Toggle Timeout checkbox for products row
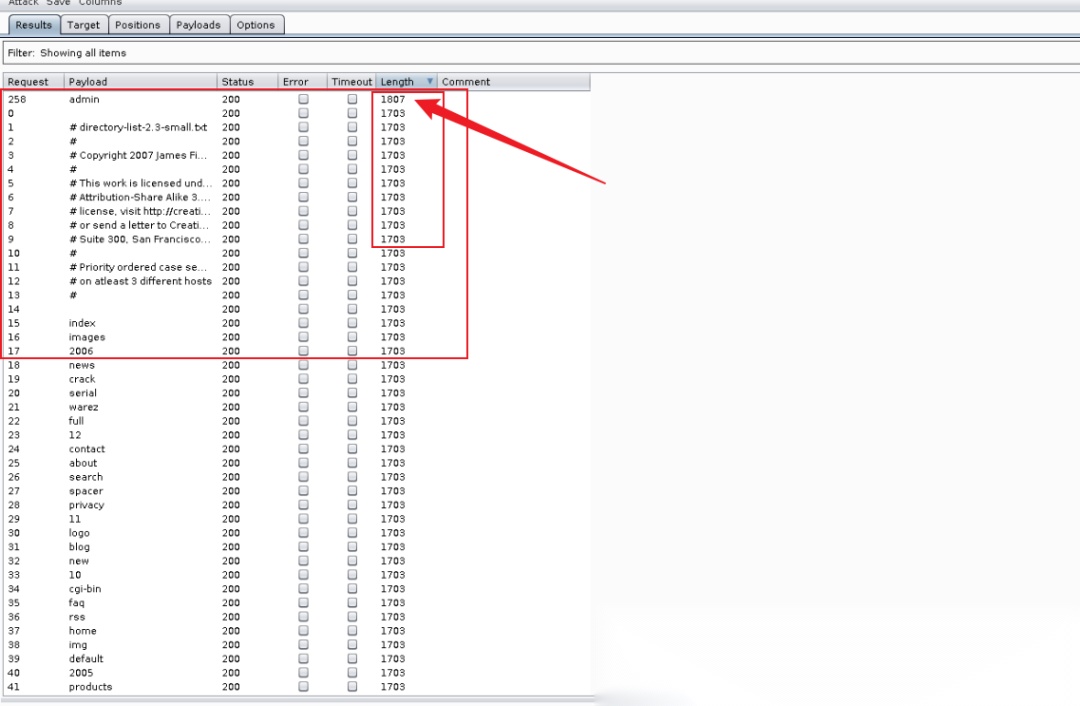This screenshot has width=1080, height=706. pyautogui.click(x=352, y=687)
